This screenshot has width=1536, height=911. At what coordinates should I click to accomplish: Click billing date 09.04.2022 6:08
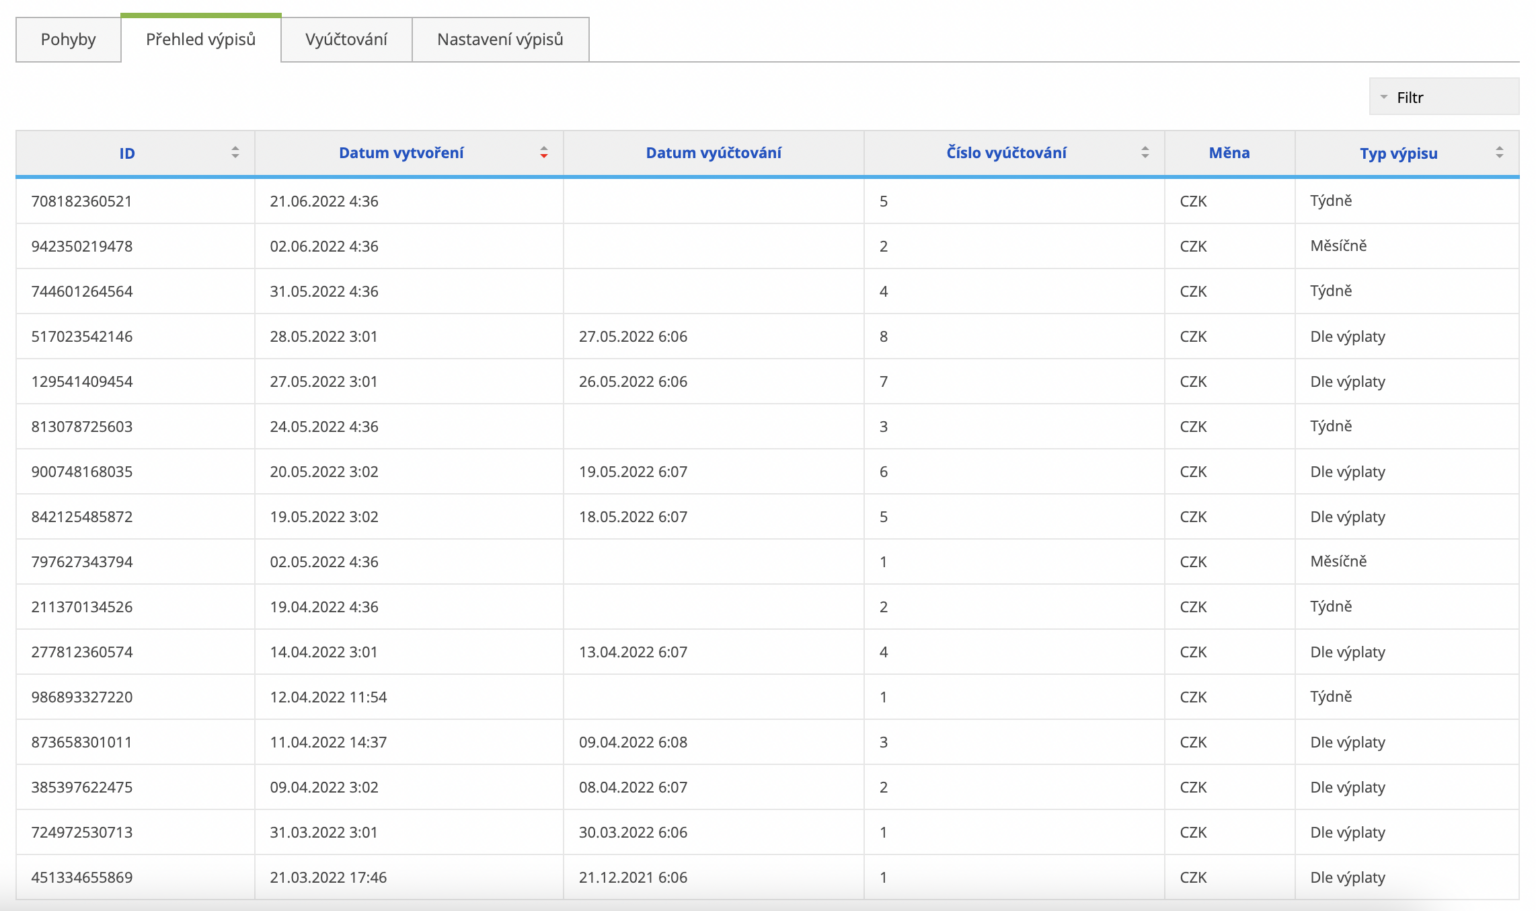click(633, 741)
